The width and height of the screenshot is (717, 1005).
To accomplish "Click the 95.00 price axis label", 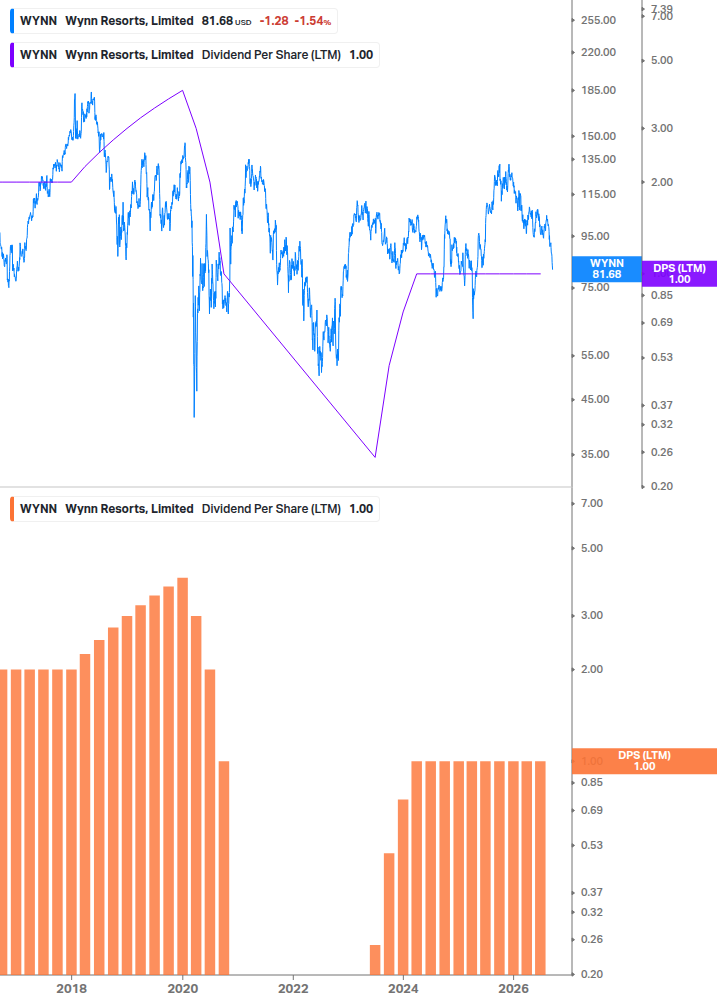I will coord(595,237).
